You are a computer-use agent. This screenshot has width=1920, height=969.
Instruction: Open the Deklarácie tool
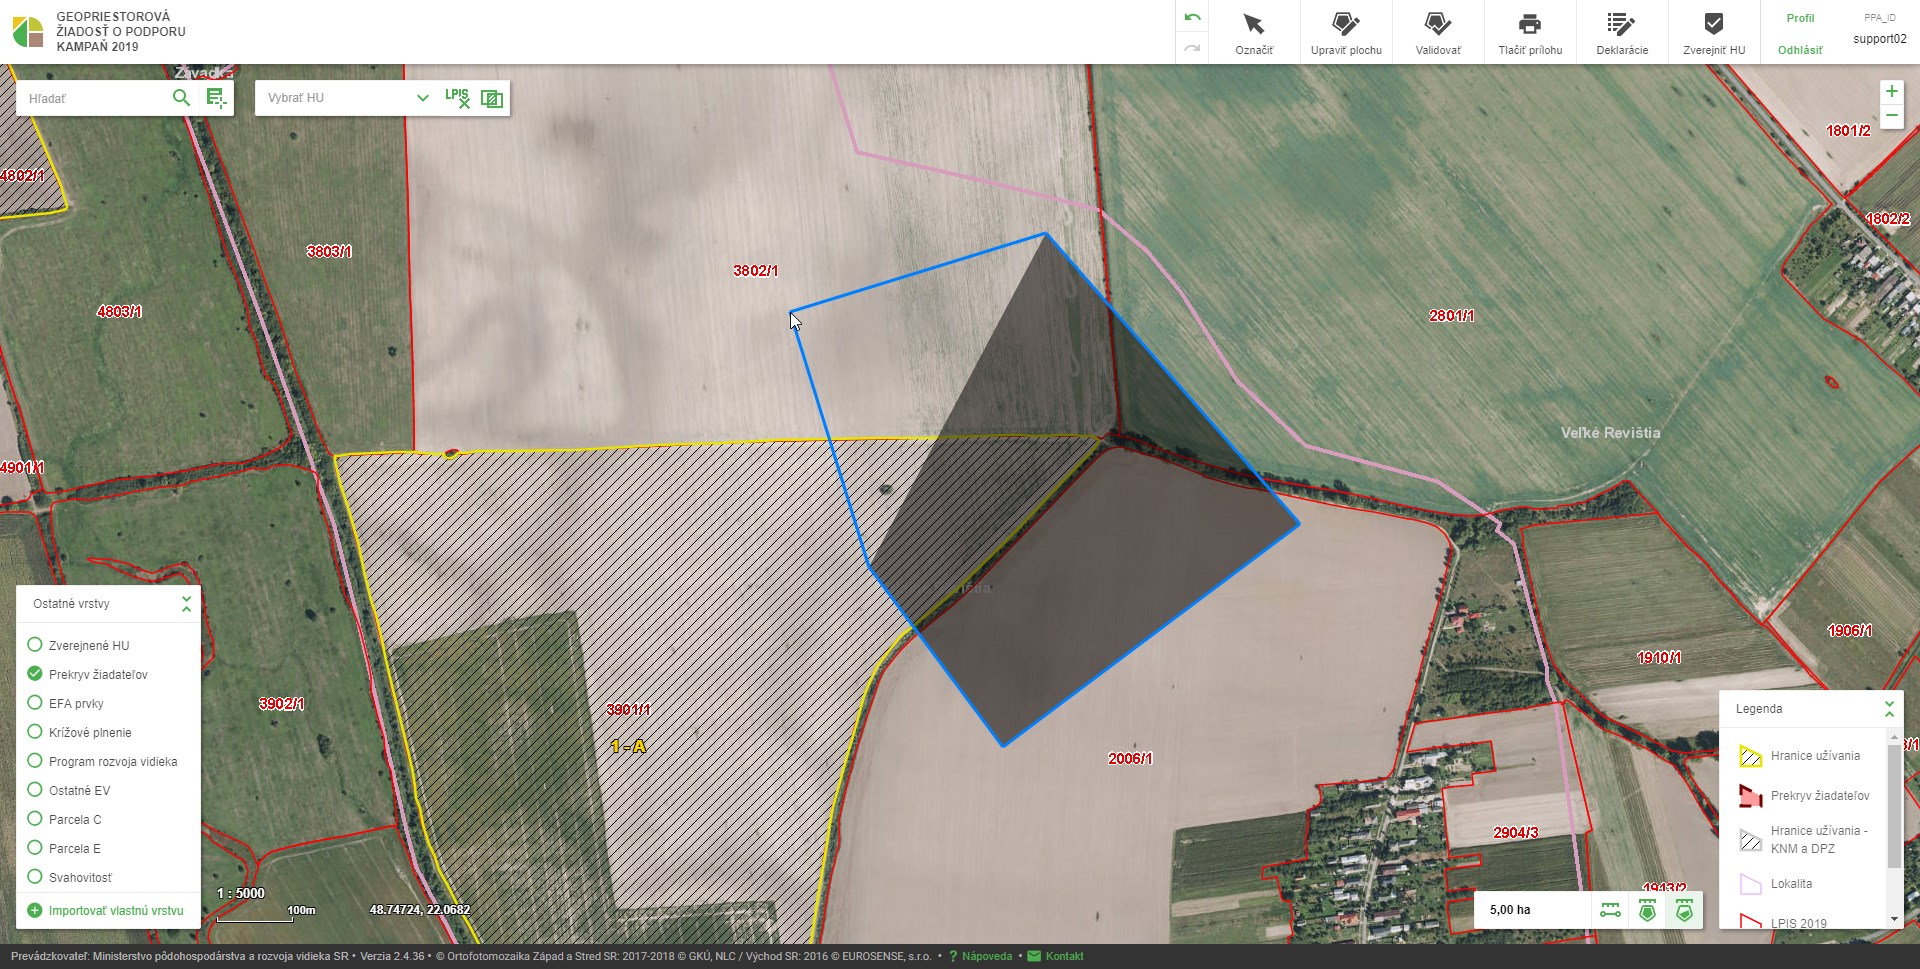coord(1622,33)
